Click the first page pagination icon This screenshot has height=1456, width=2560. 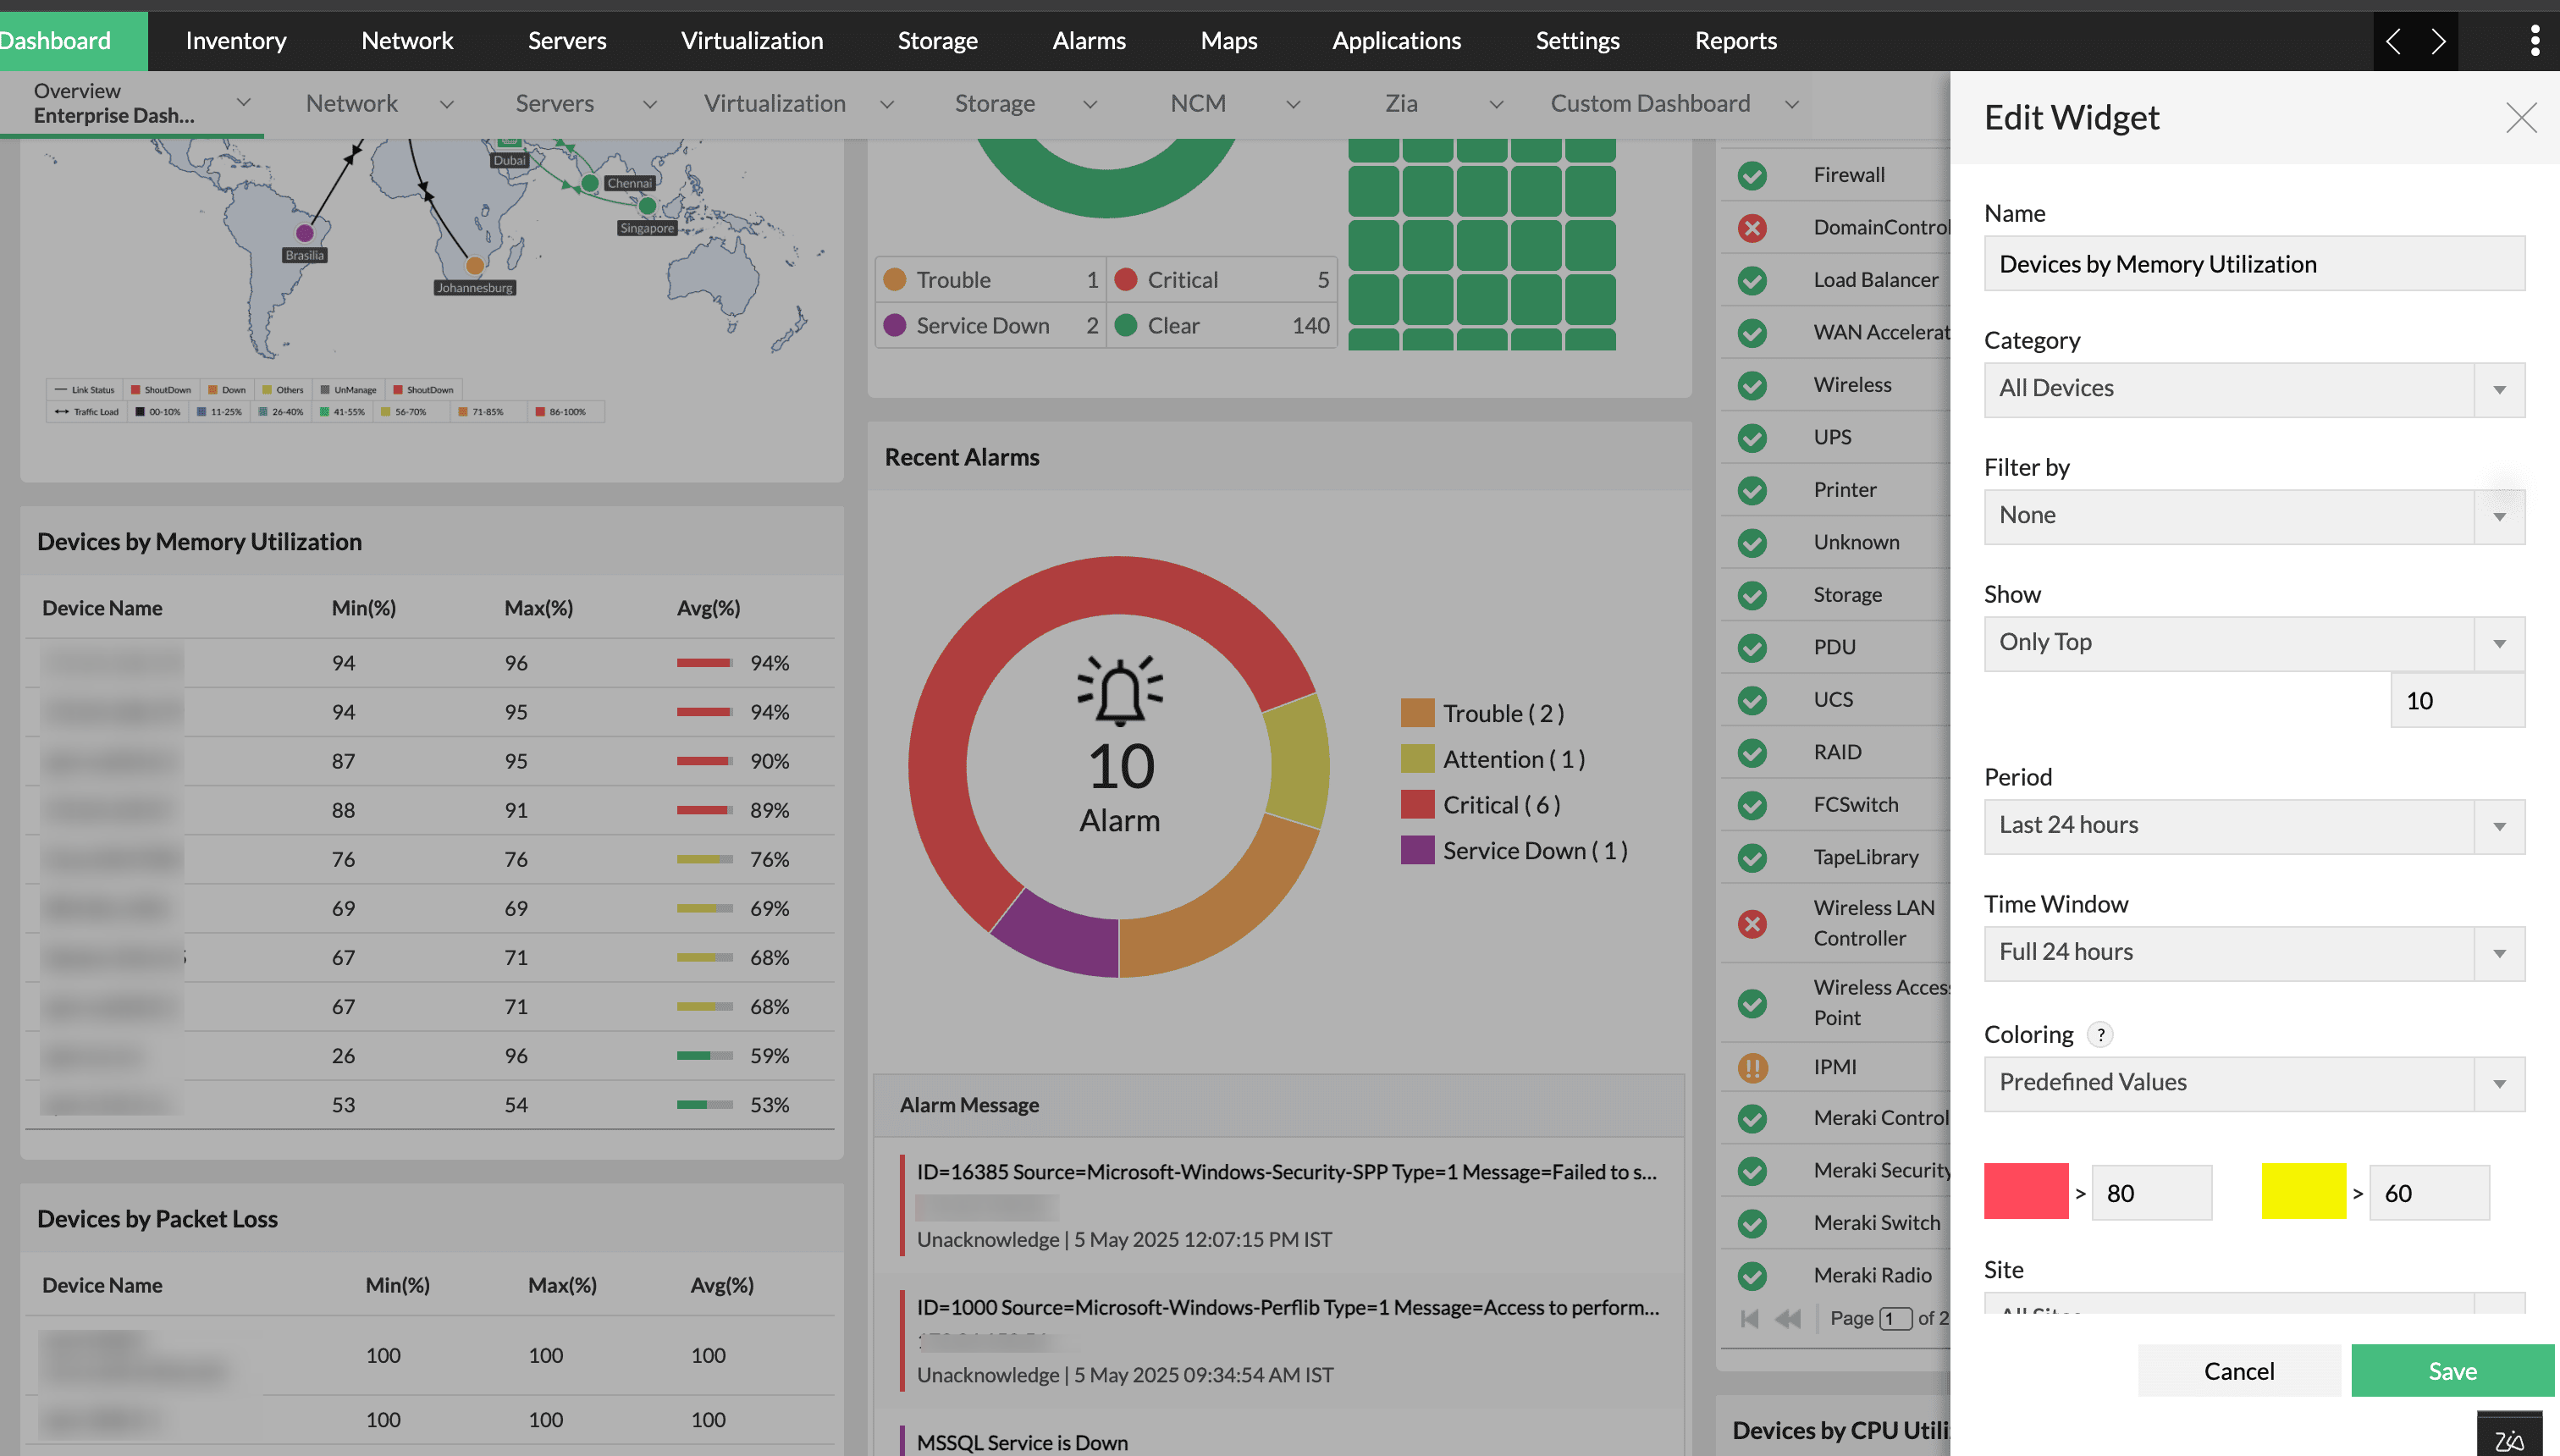tap(1749, 1318)
